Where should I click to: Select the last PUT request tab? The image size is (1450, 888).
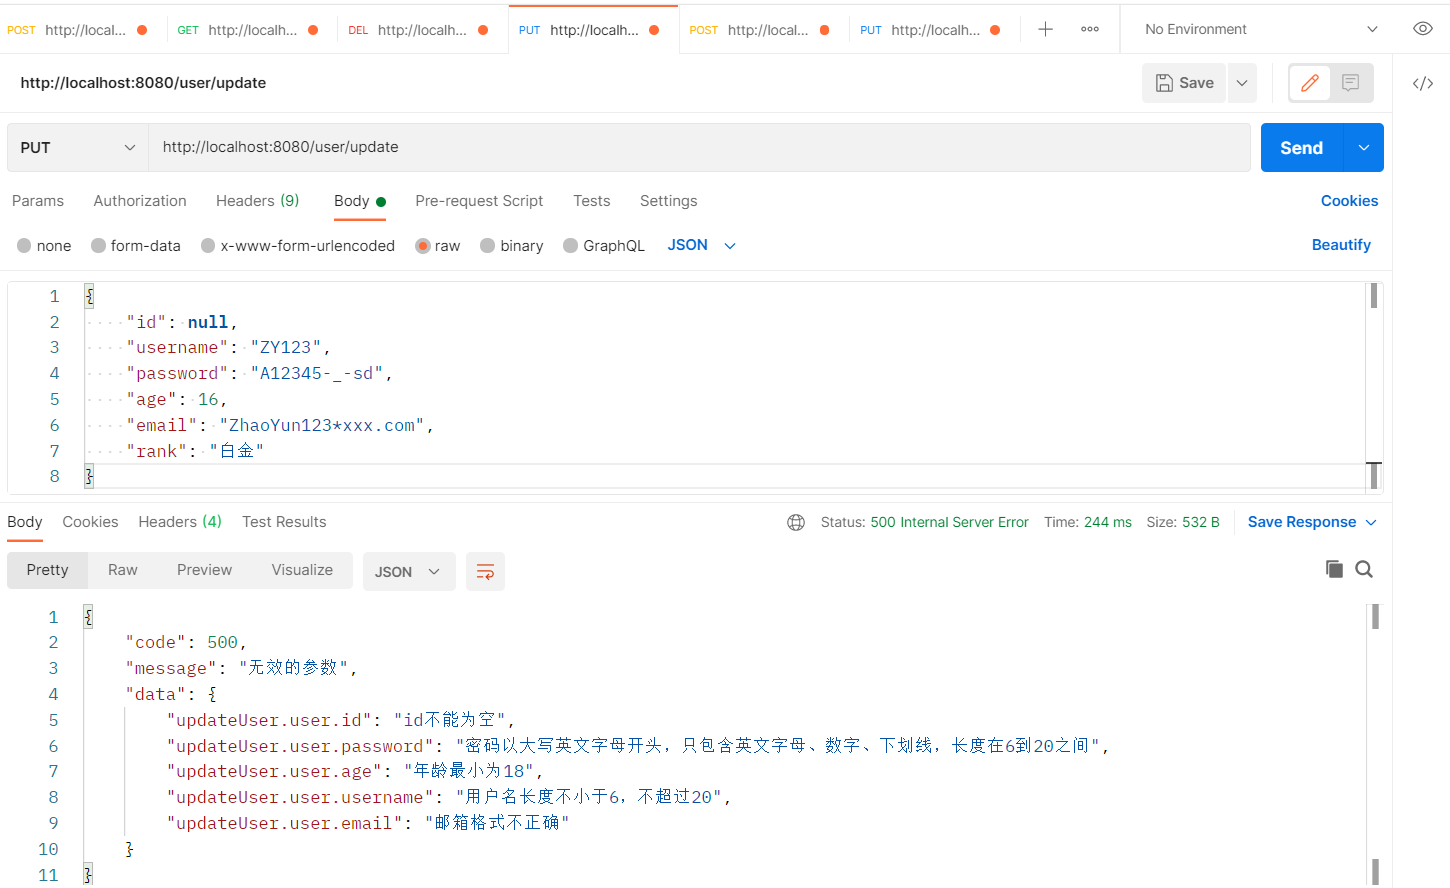(x=930, y=30)
